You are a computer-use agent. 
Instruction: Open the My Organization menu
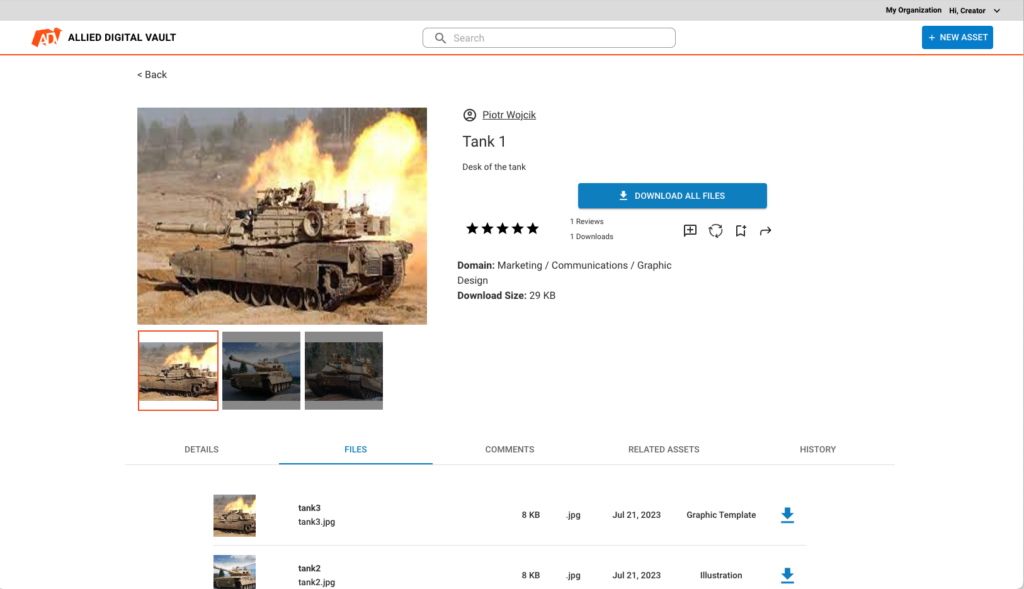click(913, 10)
